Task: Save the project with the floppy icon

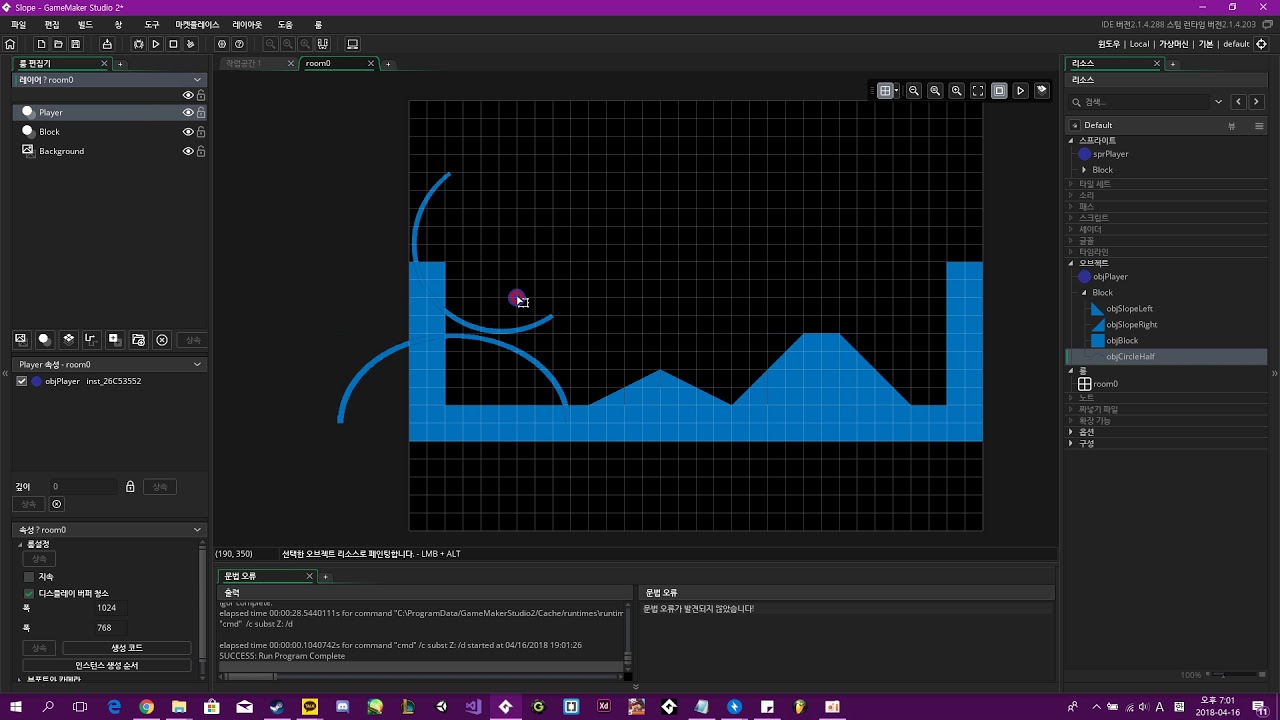Action: [x=75, y=44]
